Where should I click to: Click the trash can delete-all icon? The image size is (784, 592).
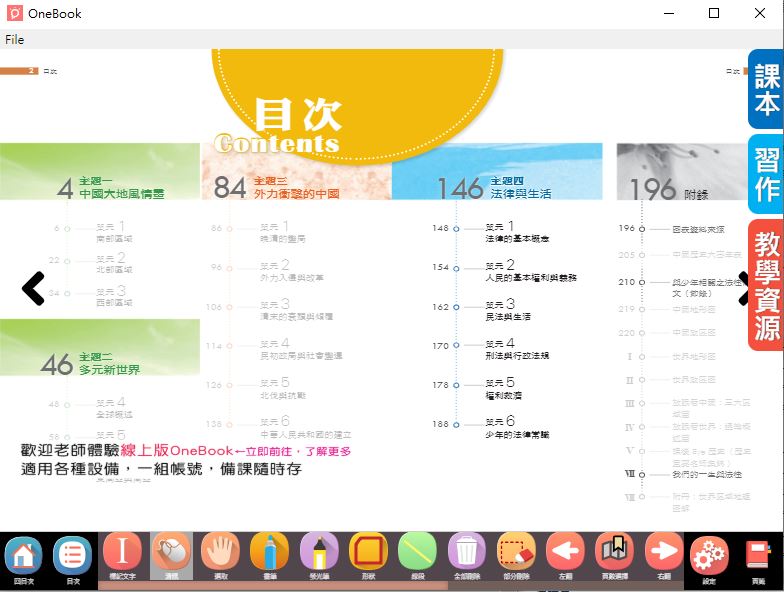[467, 553]
